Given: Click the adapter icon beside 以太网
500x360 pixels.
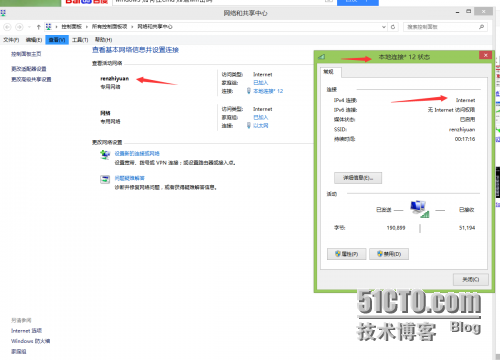Looking at the screenshot, I should point(249,125).
